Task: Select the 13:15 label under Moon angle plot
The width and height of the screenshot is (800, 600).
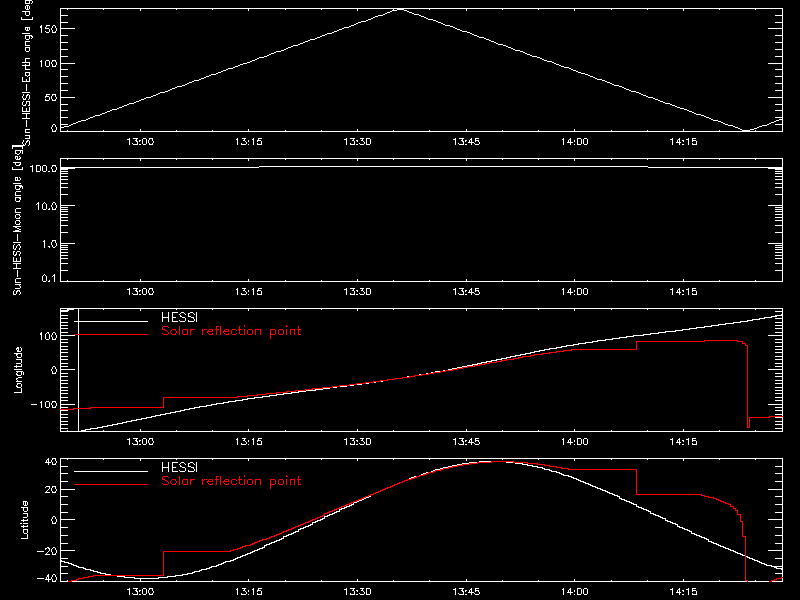Action: pyautogui.click(x=249, y=292)
